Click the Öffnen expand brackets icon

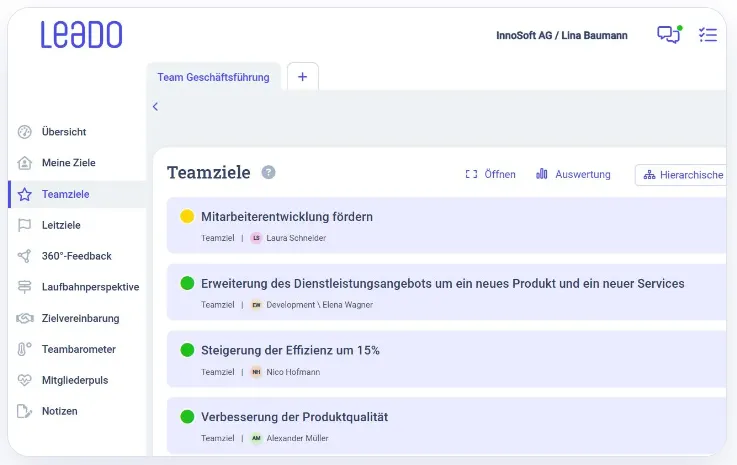[x=471, y=174]
